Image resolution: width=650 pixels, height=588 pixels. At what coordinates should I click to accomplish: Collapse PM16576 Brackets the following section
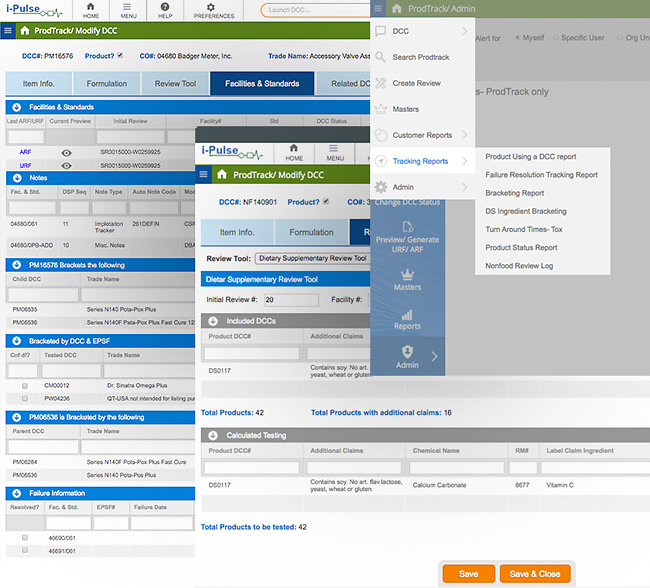coord(17,265)
